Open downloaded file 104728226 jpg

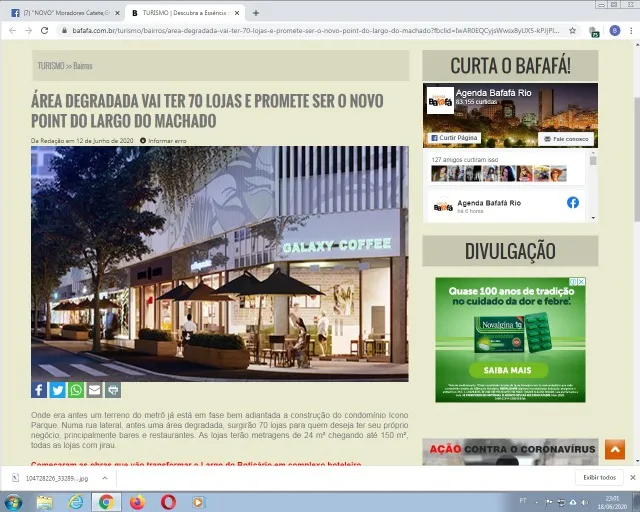57,478
